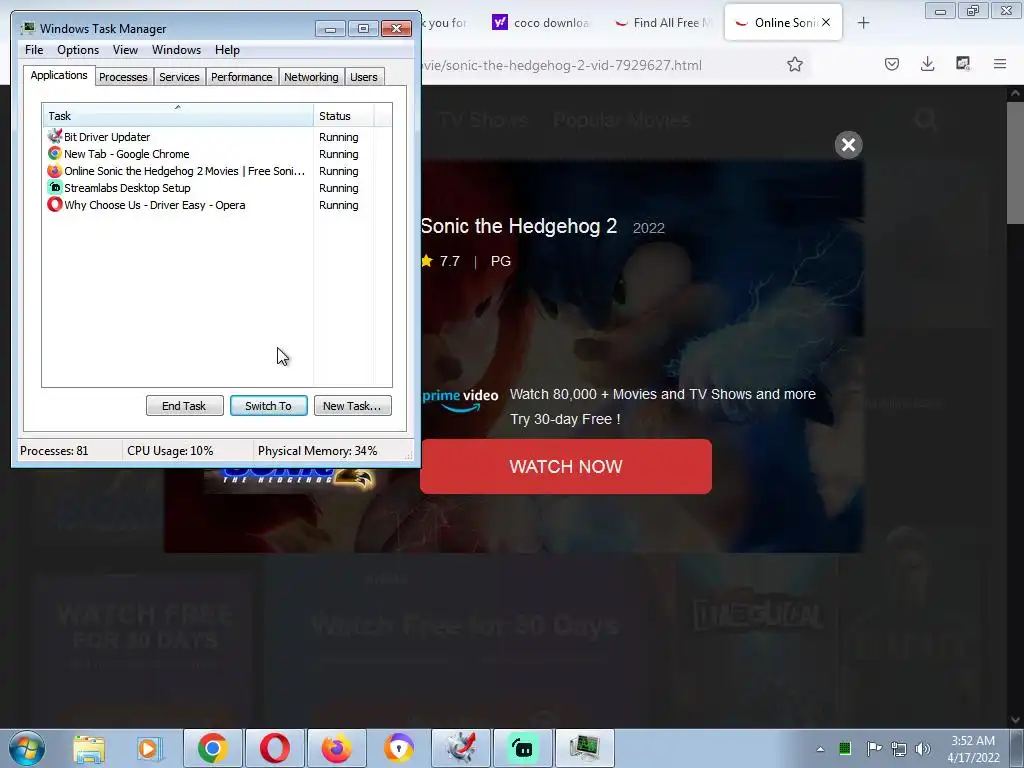Click the volume speaker tray icon

(923, 748)
